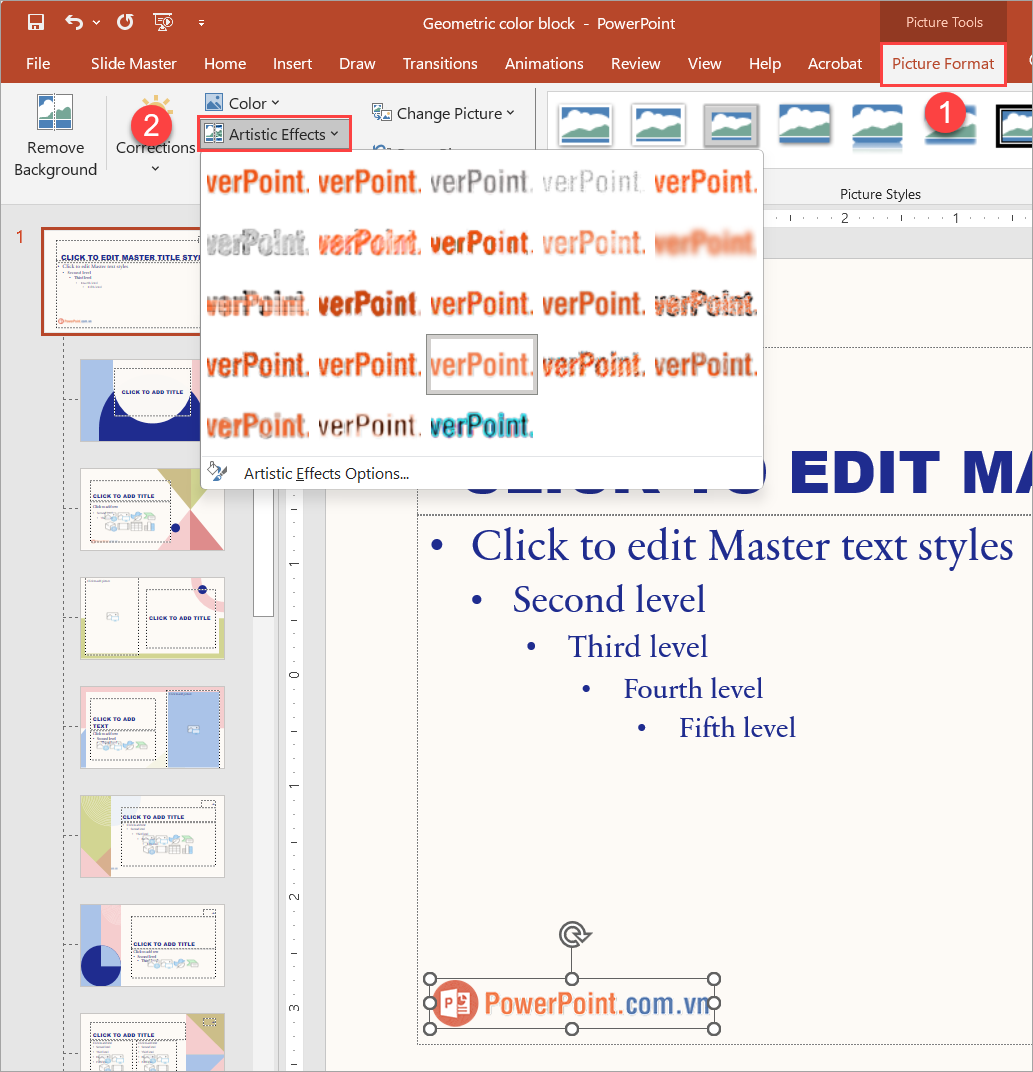
Task: Apply the Marker artistic effect
Action: pyautogui.click(x=368, y=182)
